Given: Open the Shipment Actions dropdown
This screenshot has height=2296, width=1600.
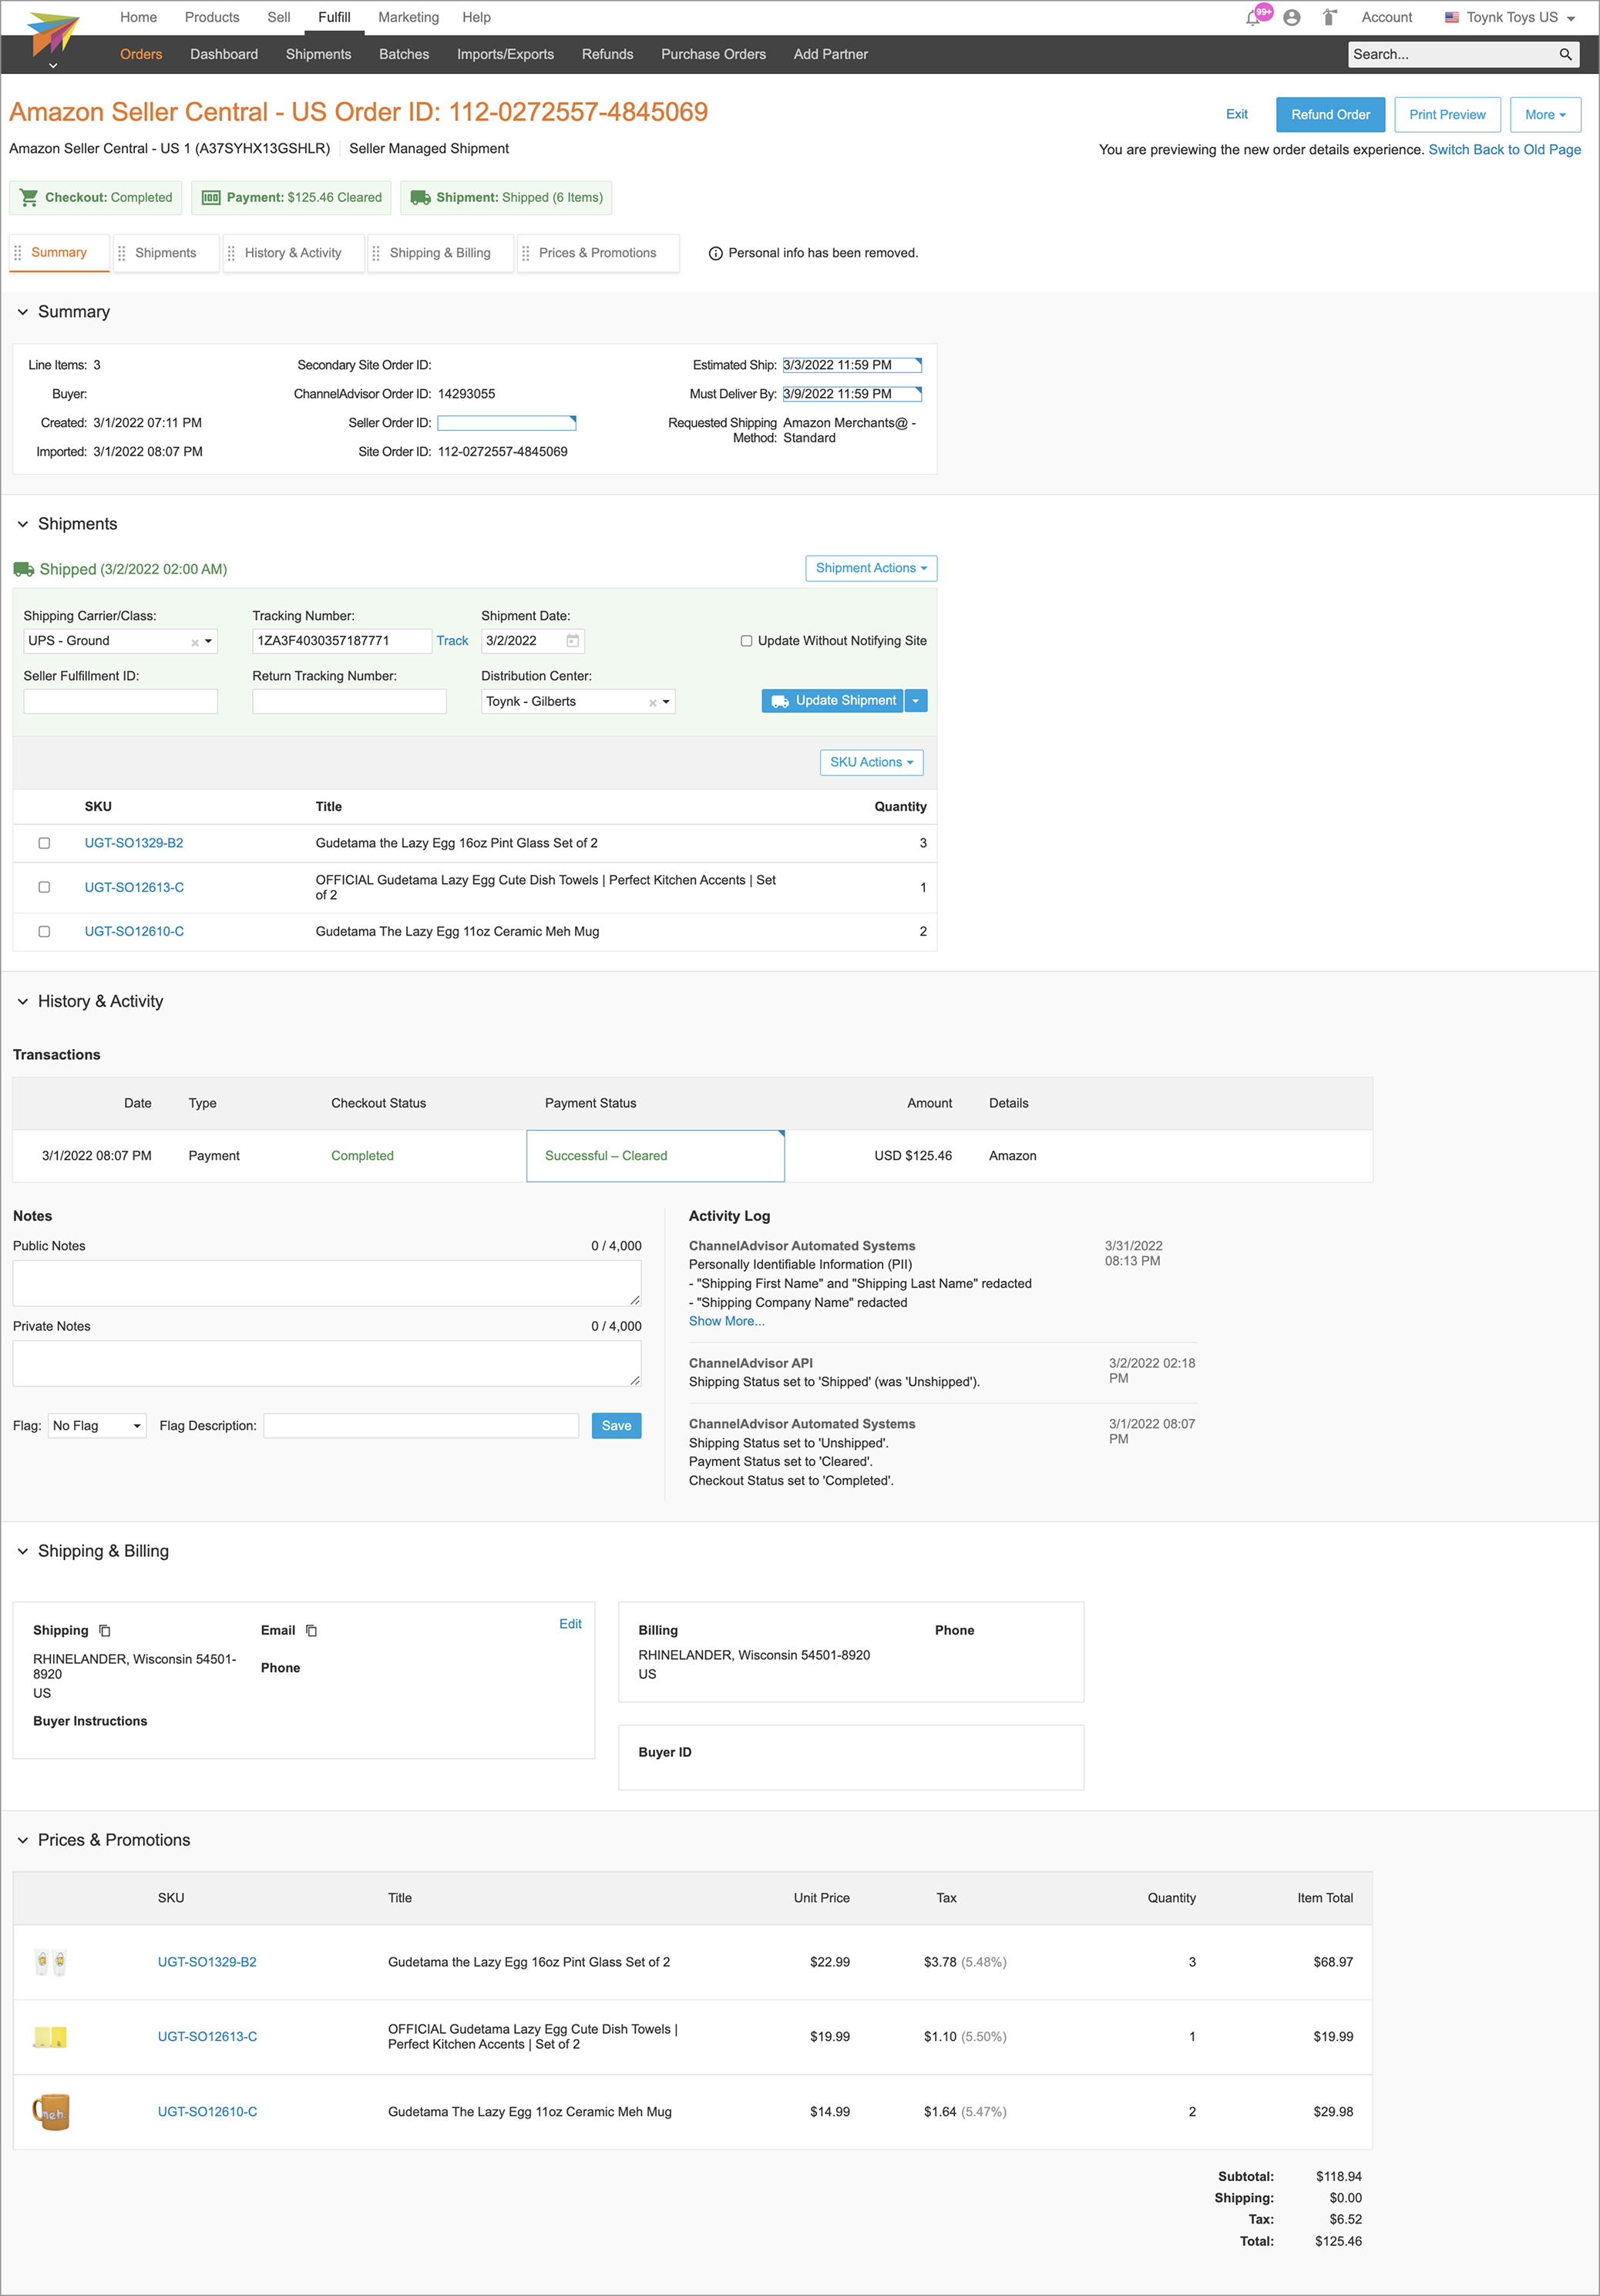Looking at the screenshot, I should [x=870, y=568].
